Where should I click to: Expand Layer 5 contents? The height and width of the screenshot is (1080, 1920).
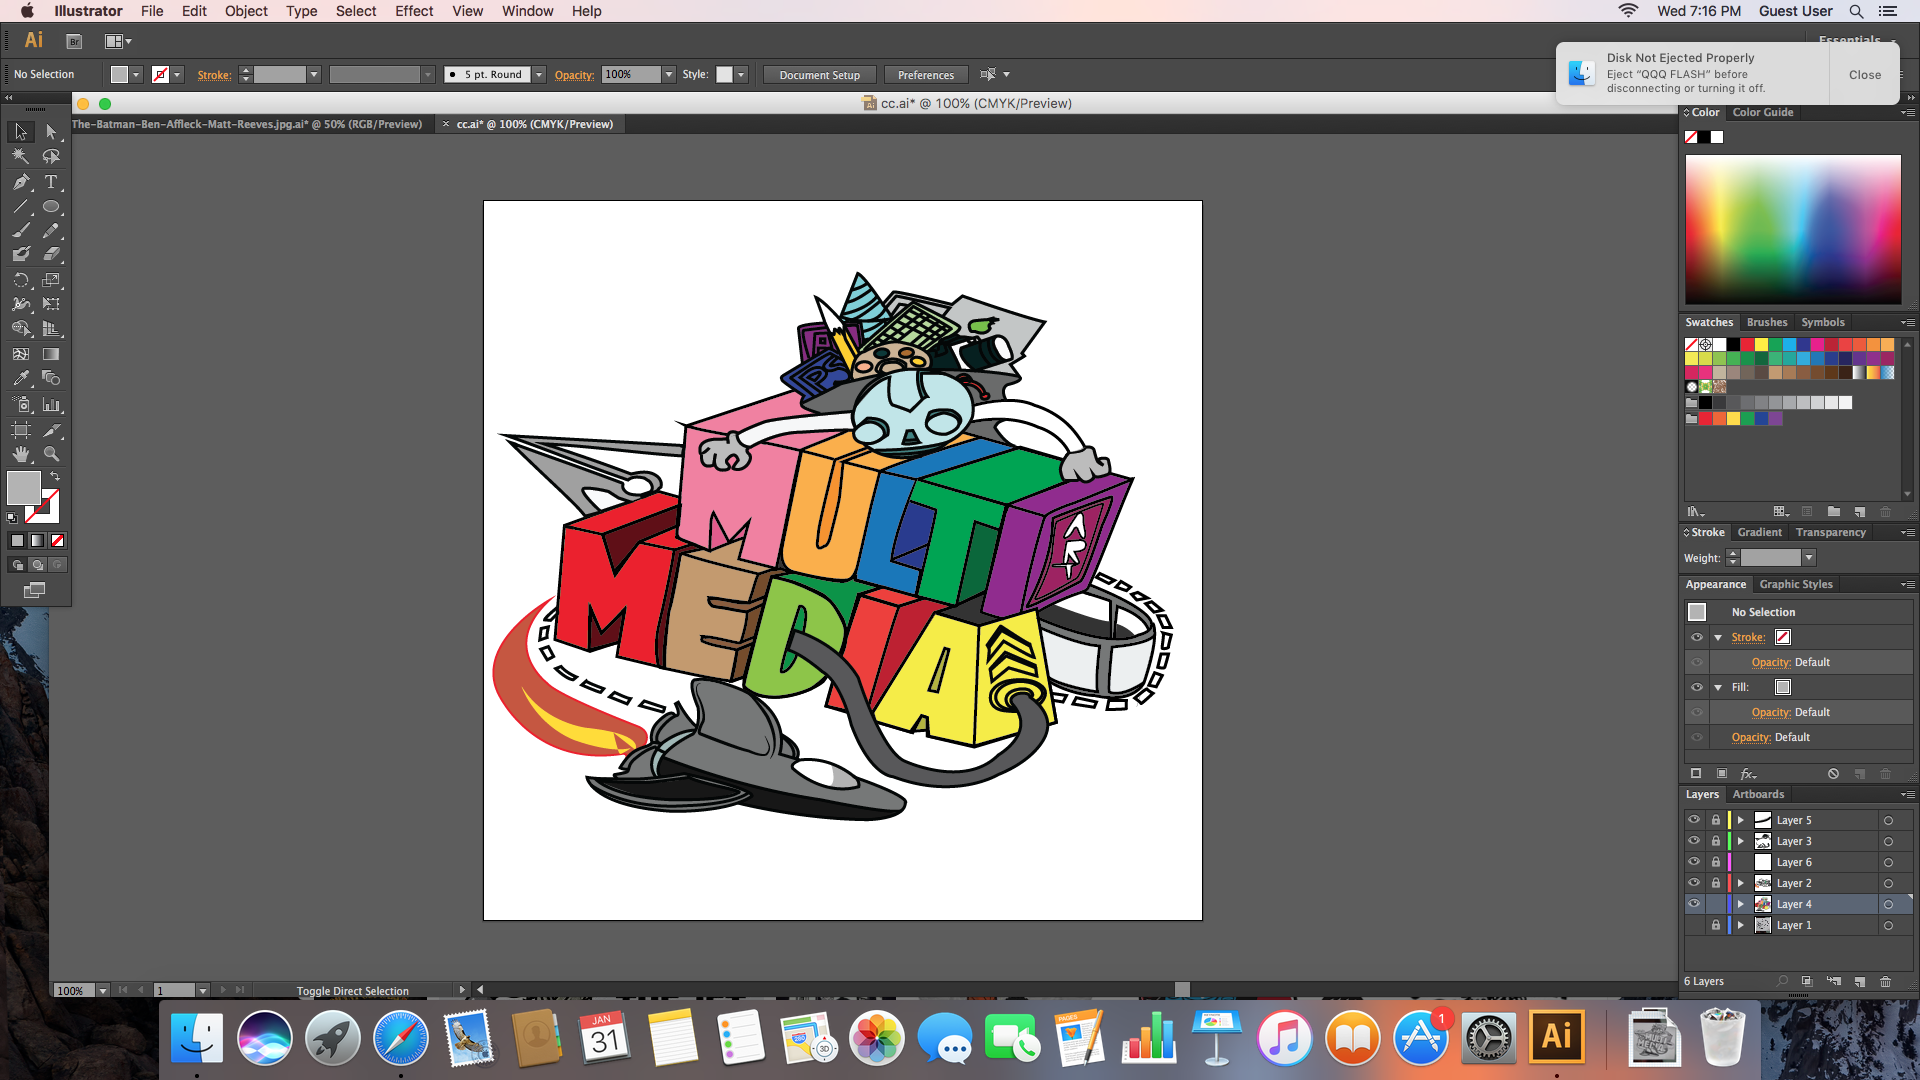click(1741, 820)
